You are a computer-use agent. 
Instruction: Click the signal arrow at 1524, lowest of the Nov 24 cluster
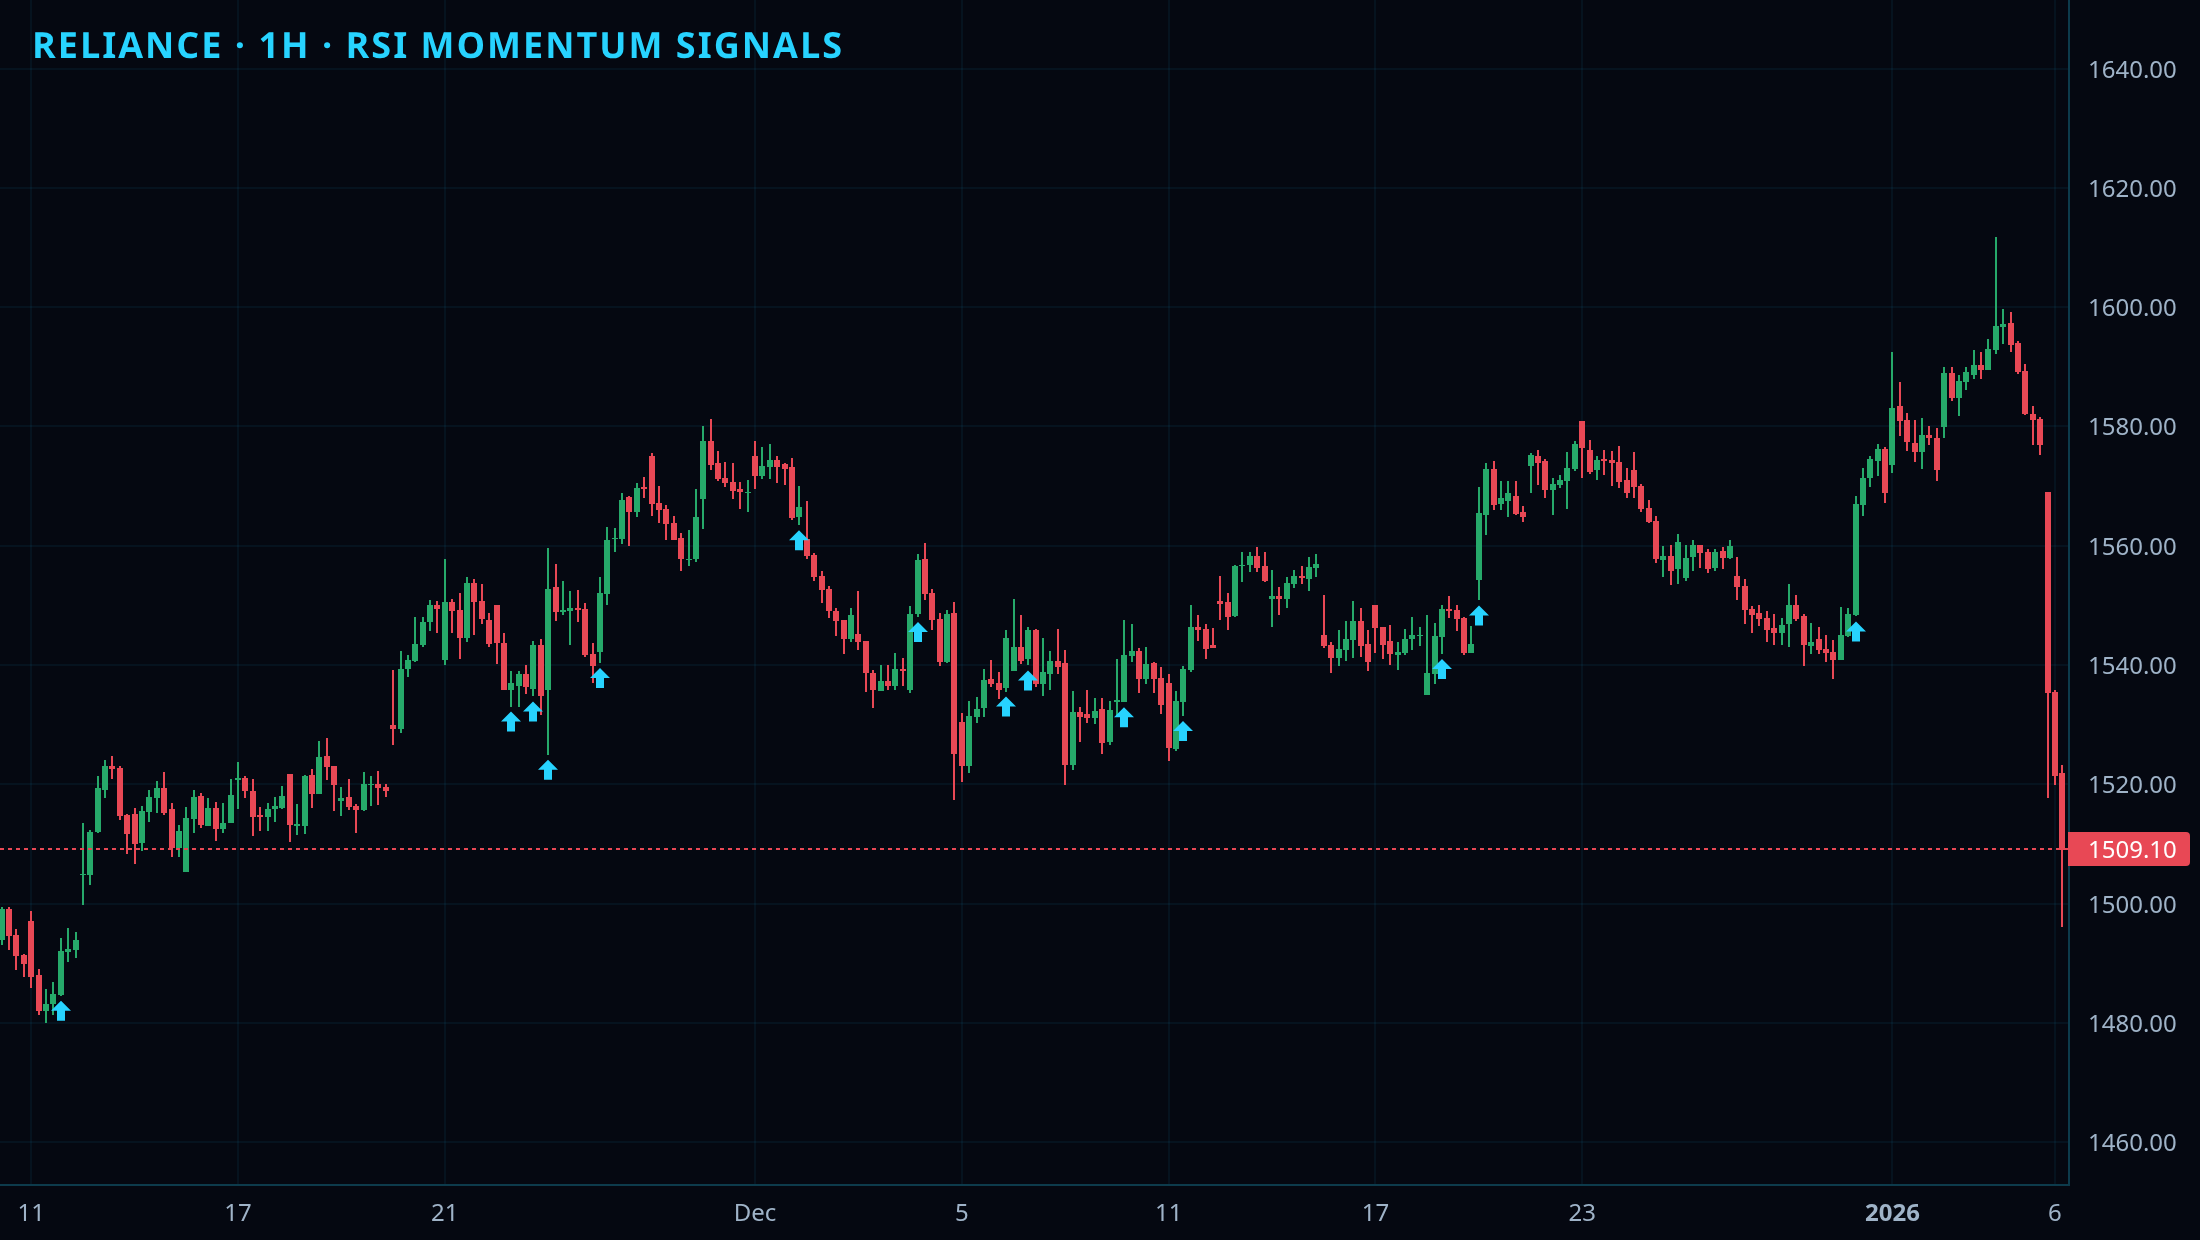pos(548,770)
